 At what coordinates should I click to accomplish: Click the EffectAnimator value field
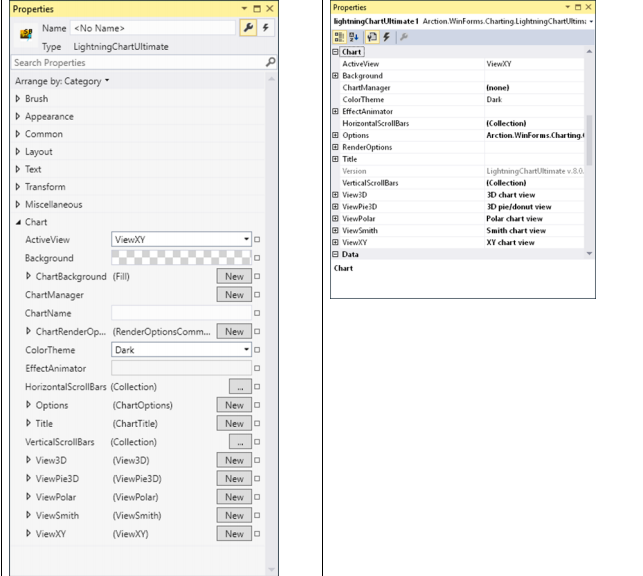click(181, 368)
